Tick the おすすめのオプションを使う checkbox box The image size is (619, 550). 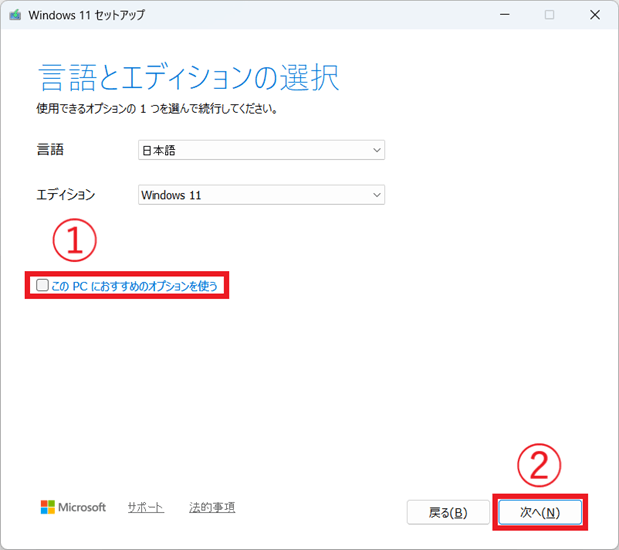(x=42, y=286)
